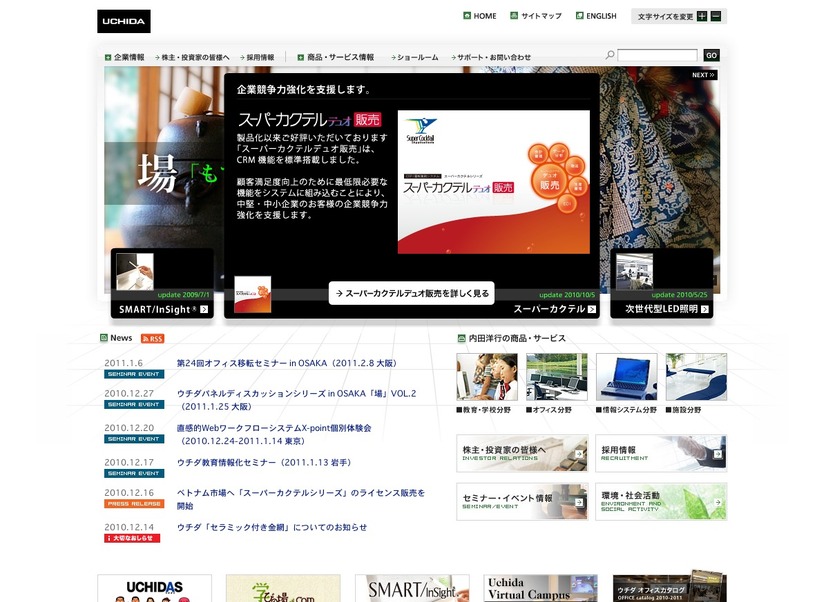Switch to the ENGLISH site
Image resolution: width=826 pixels, height=602 pixels.
pos(596,16)
